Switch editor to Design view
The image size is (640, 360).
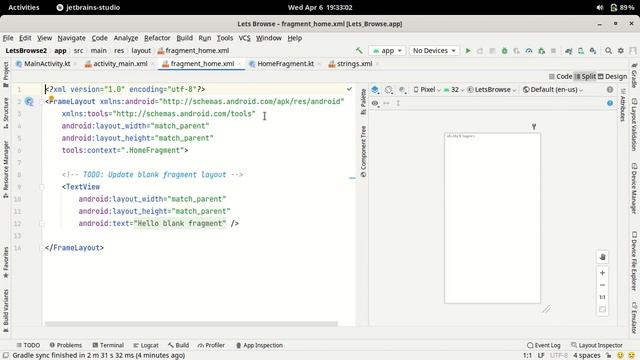click(612, 76)
